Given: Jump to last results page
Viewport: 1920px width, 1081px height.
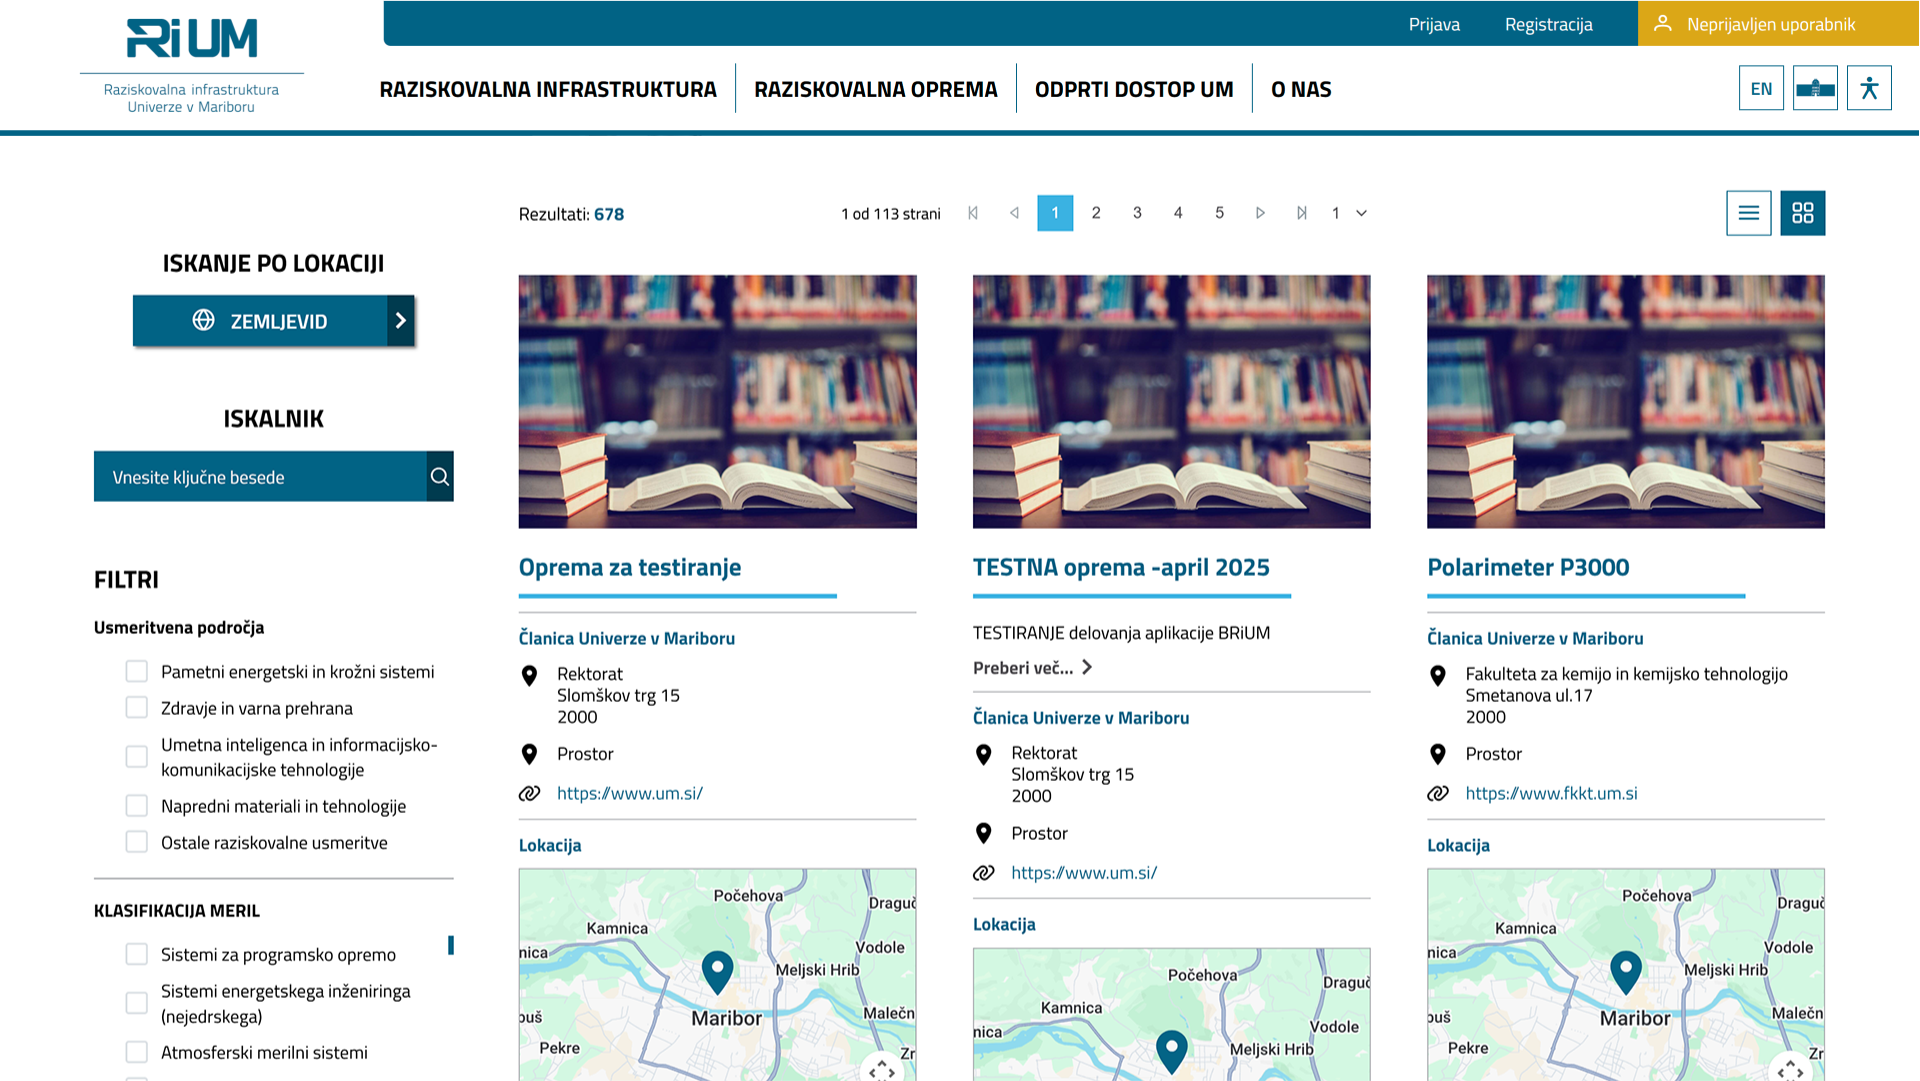Looking at the screenshot, I should click(x=1301, y=213).
